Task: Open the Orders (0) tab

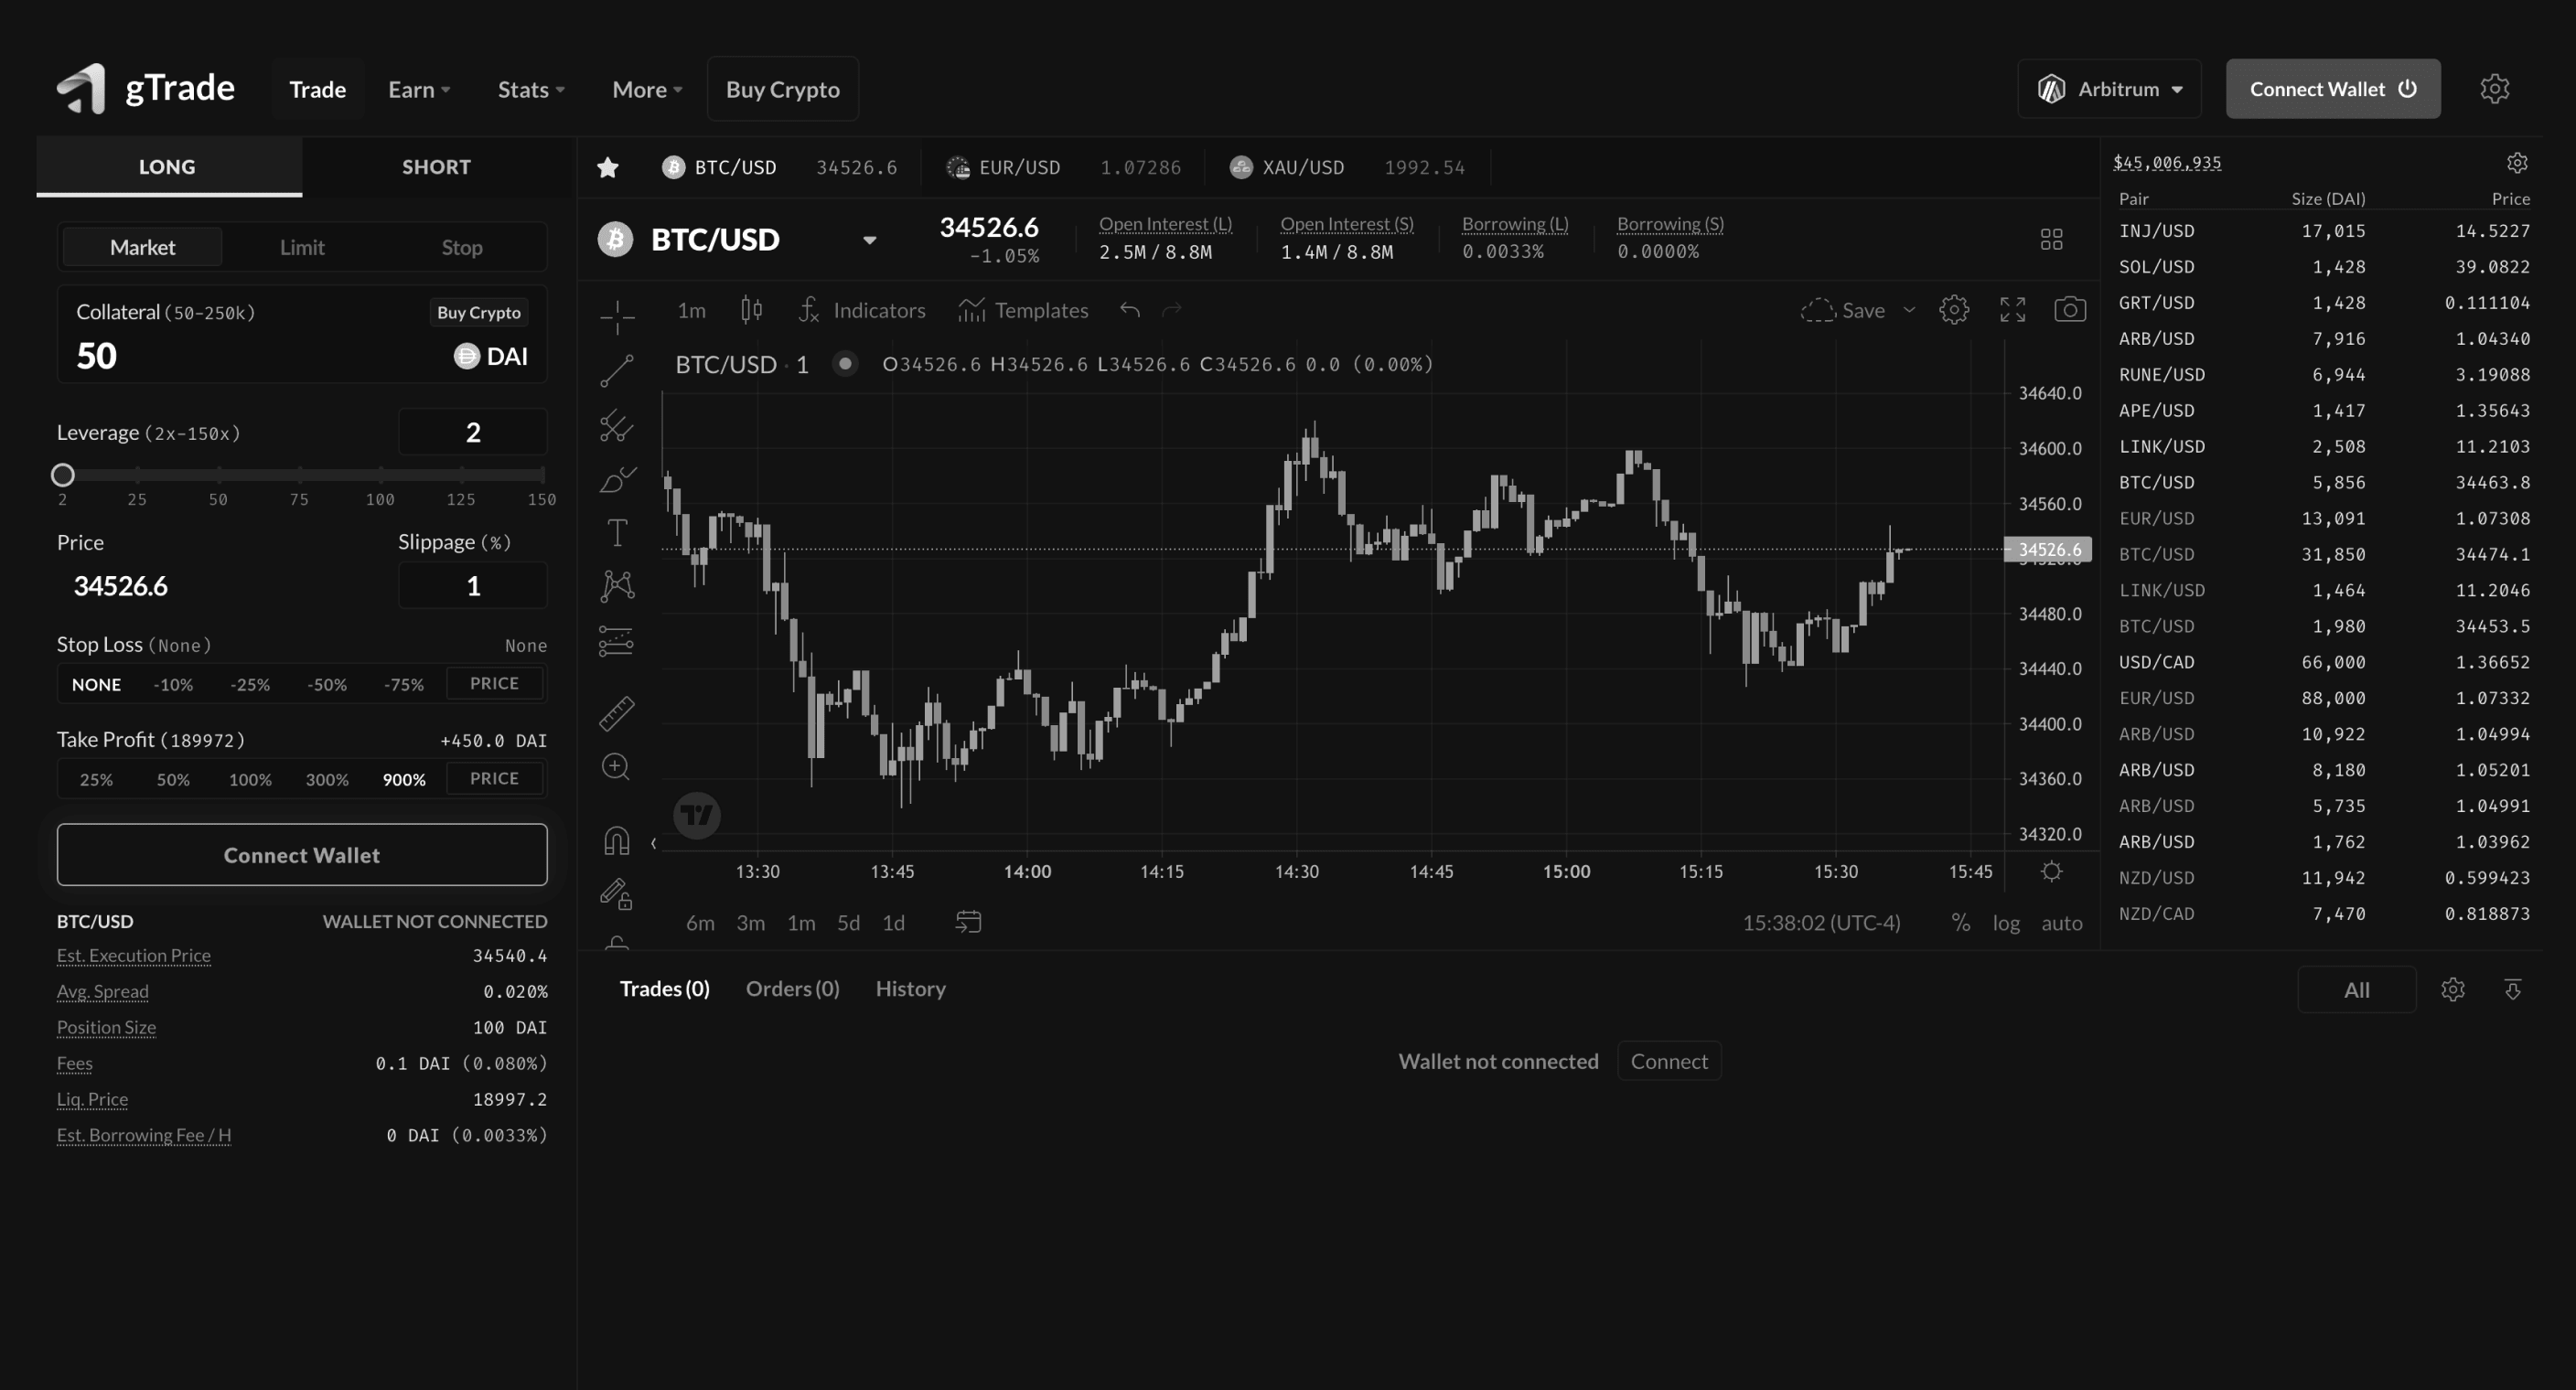Action: (792, 989)
